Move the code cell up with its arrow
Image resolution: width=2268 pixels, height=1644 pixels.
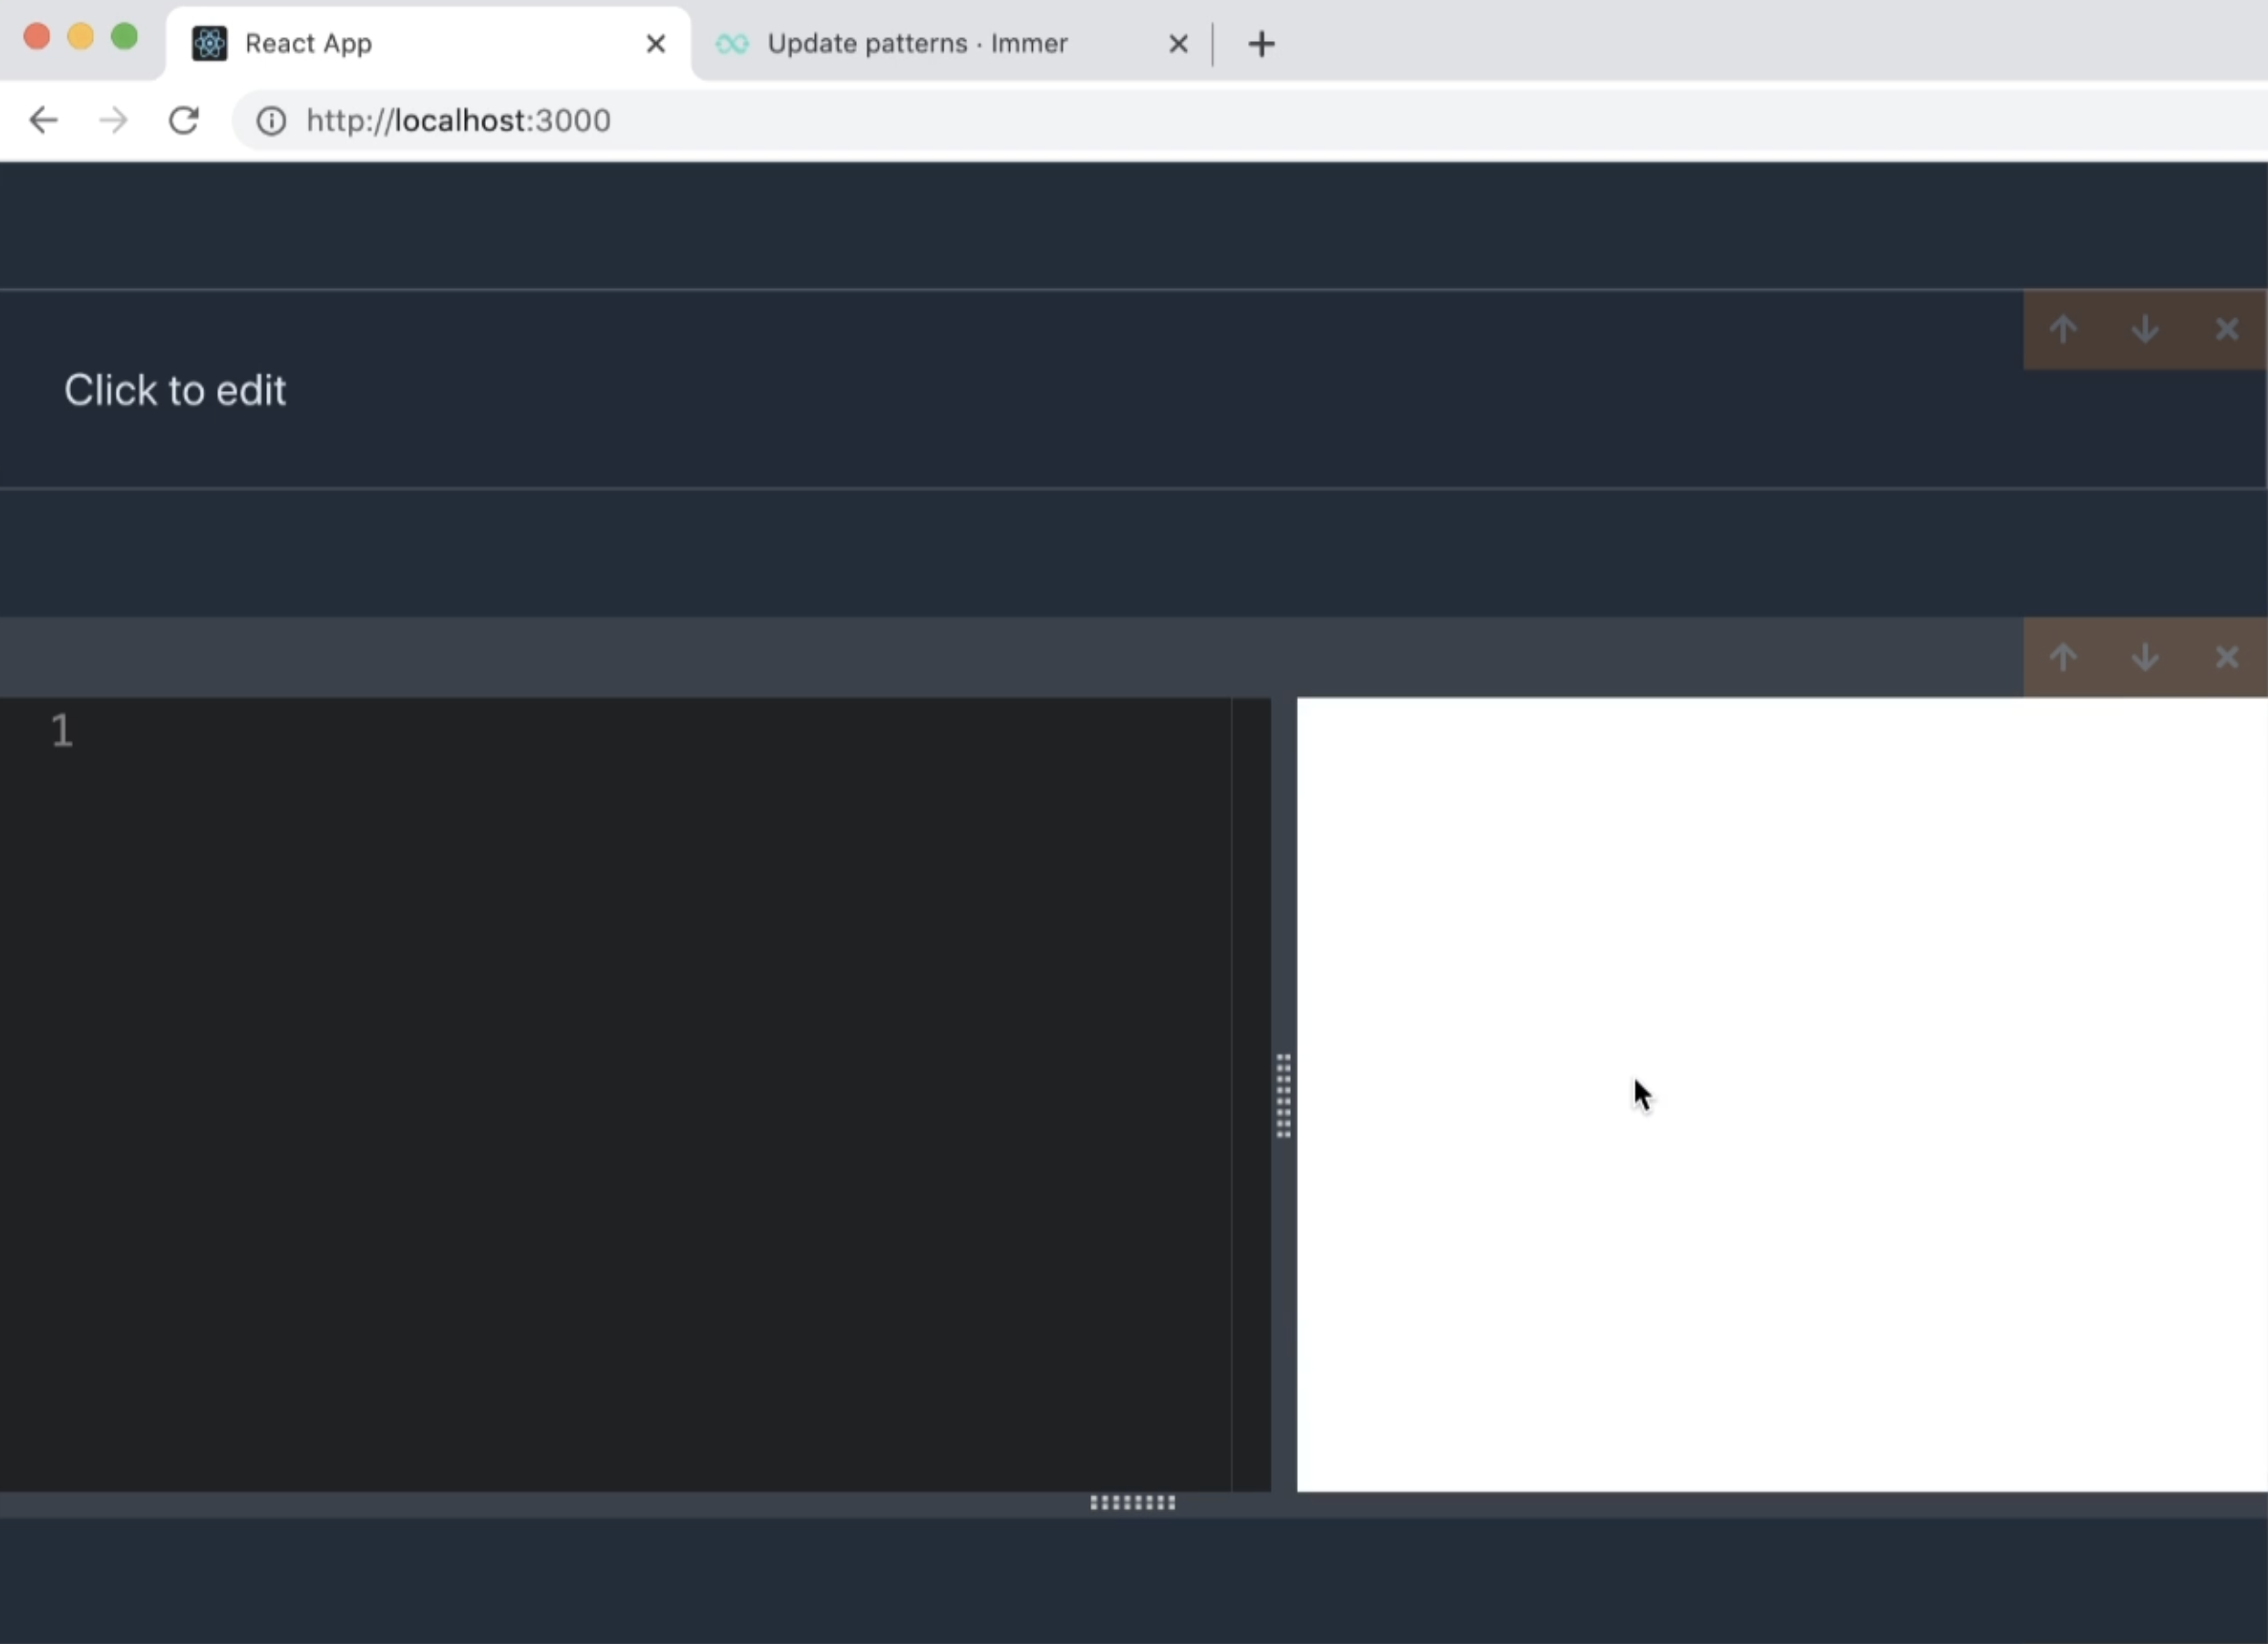[x=2063, y=657]
